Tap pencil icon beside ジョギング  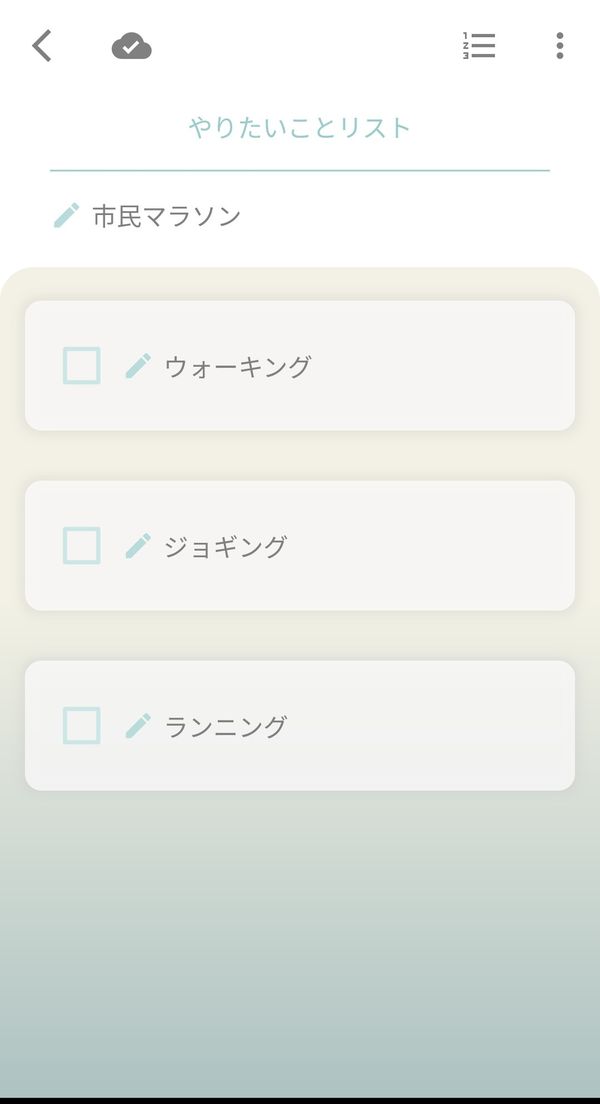point(138,546)
